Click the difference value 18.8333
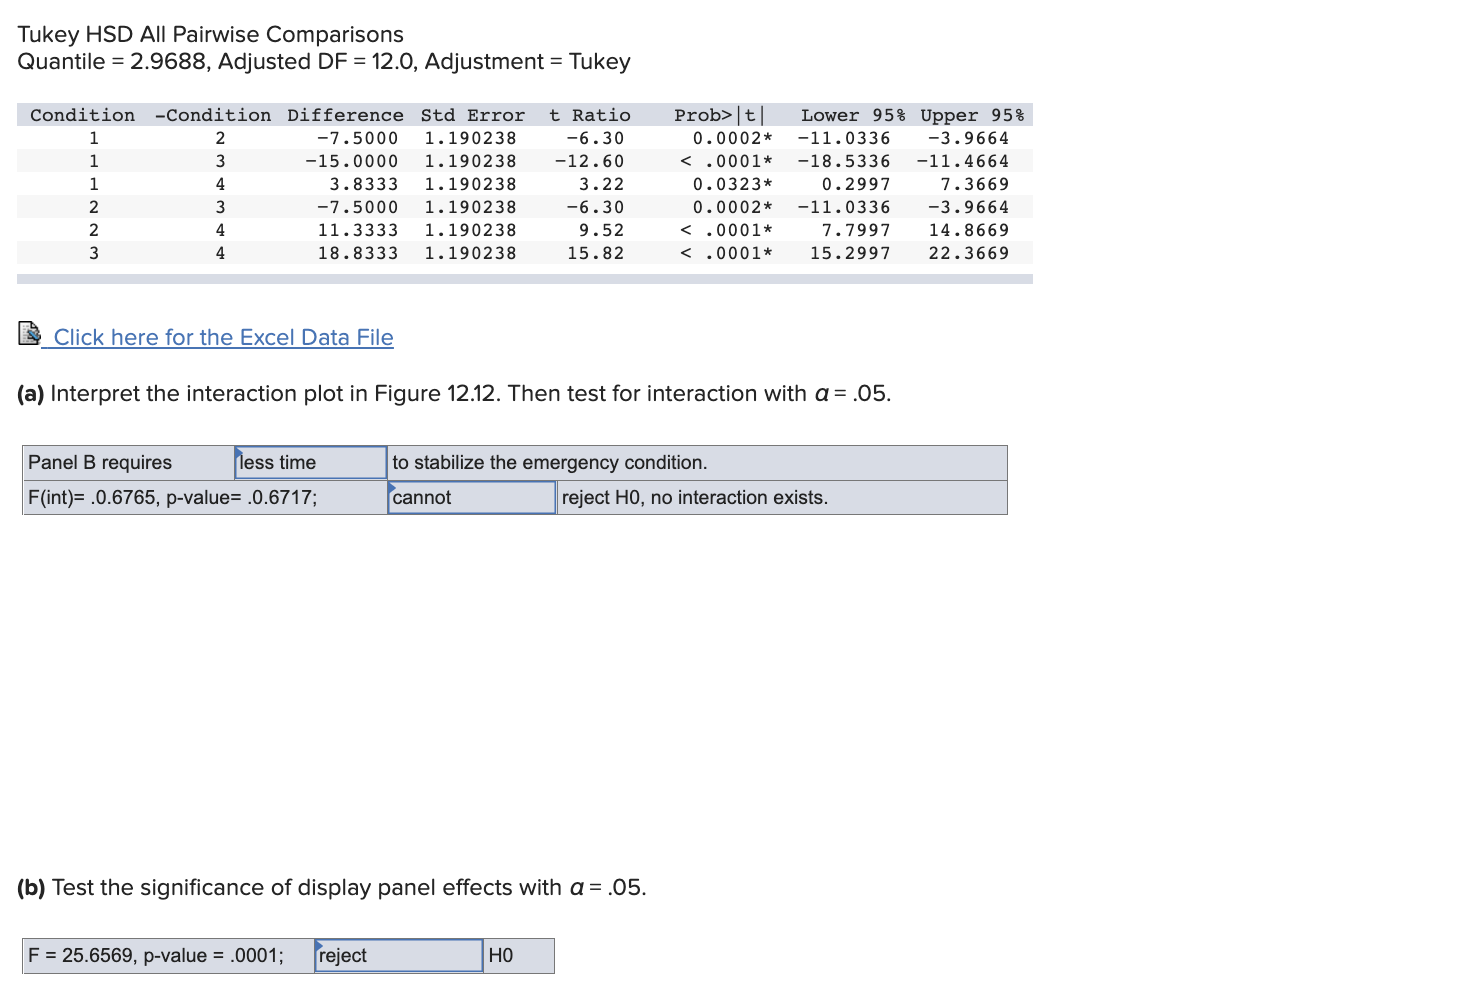1474x996 pixels. tap(357, 253)
